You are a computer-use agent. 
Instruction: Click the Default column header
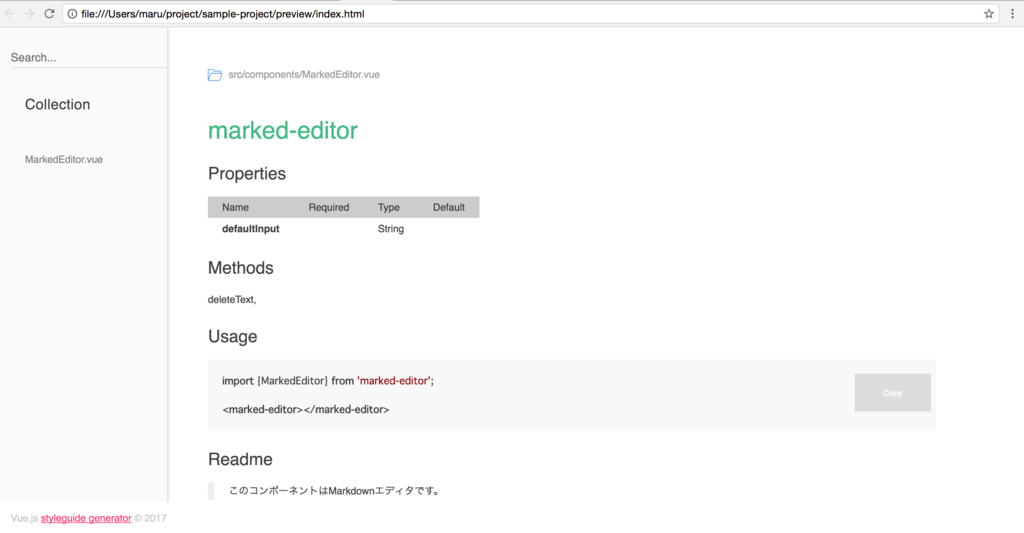449,207
